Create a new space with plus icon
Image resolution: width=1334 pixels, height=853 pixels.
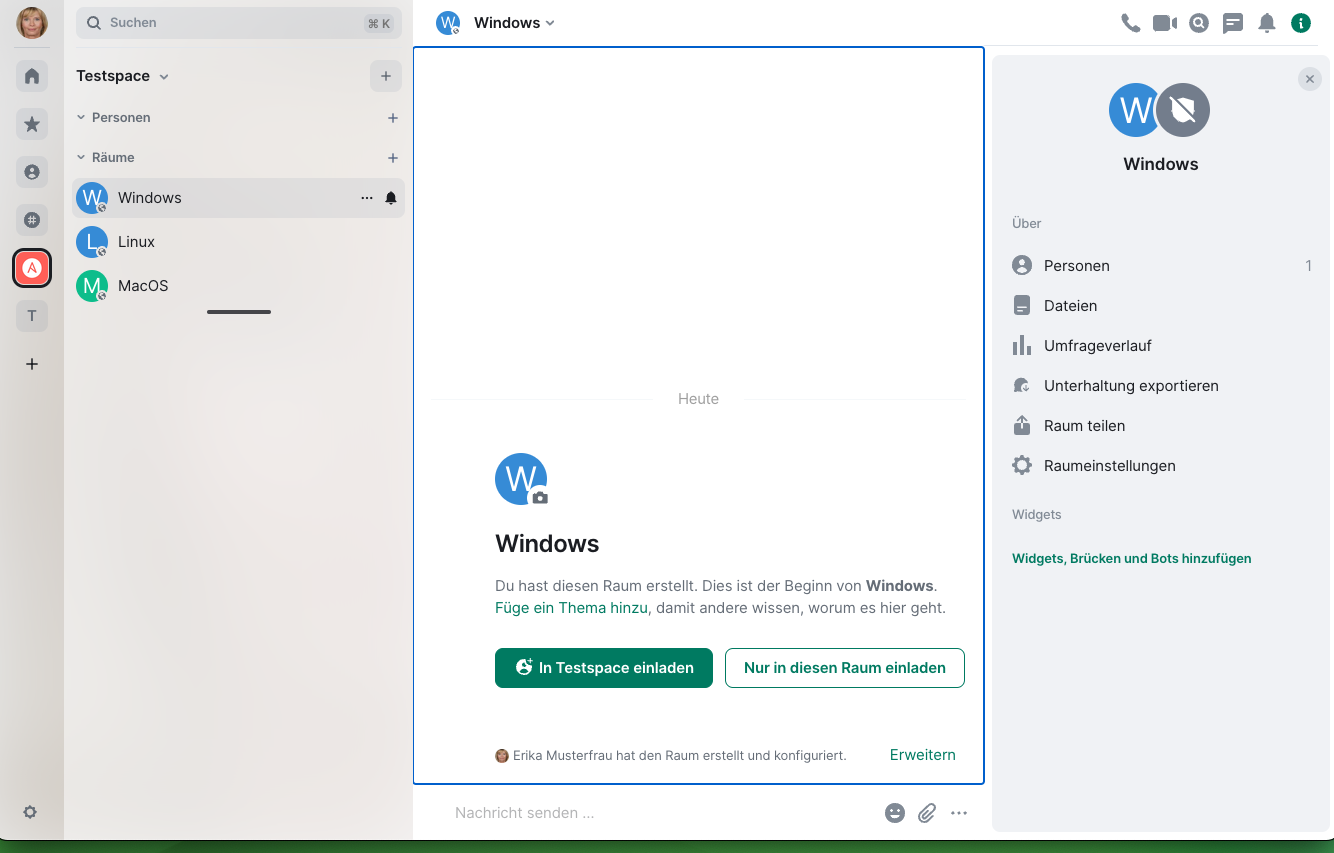point(32,364)
